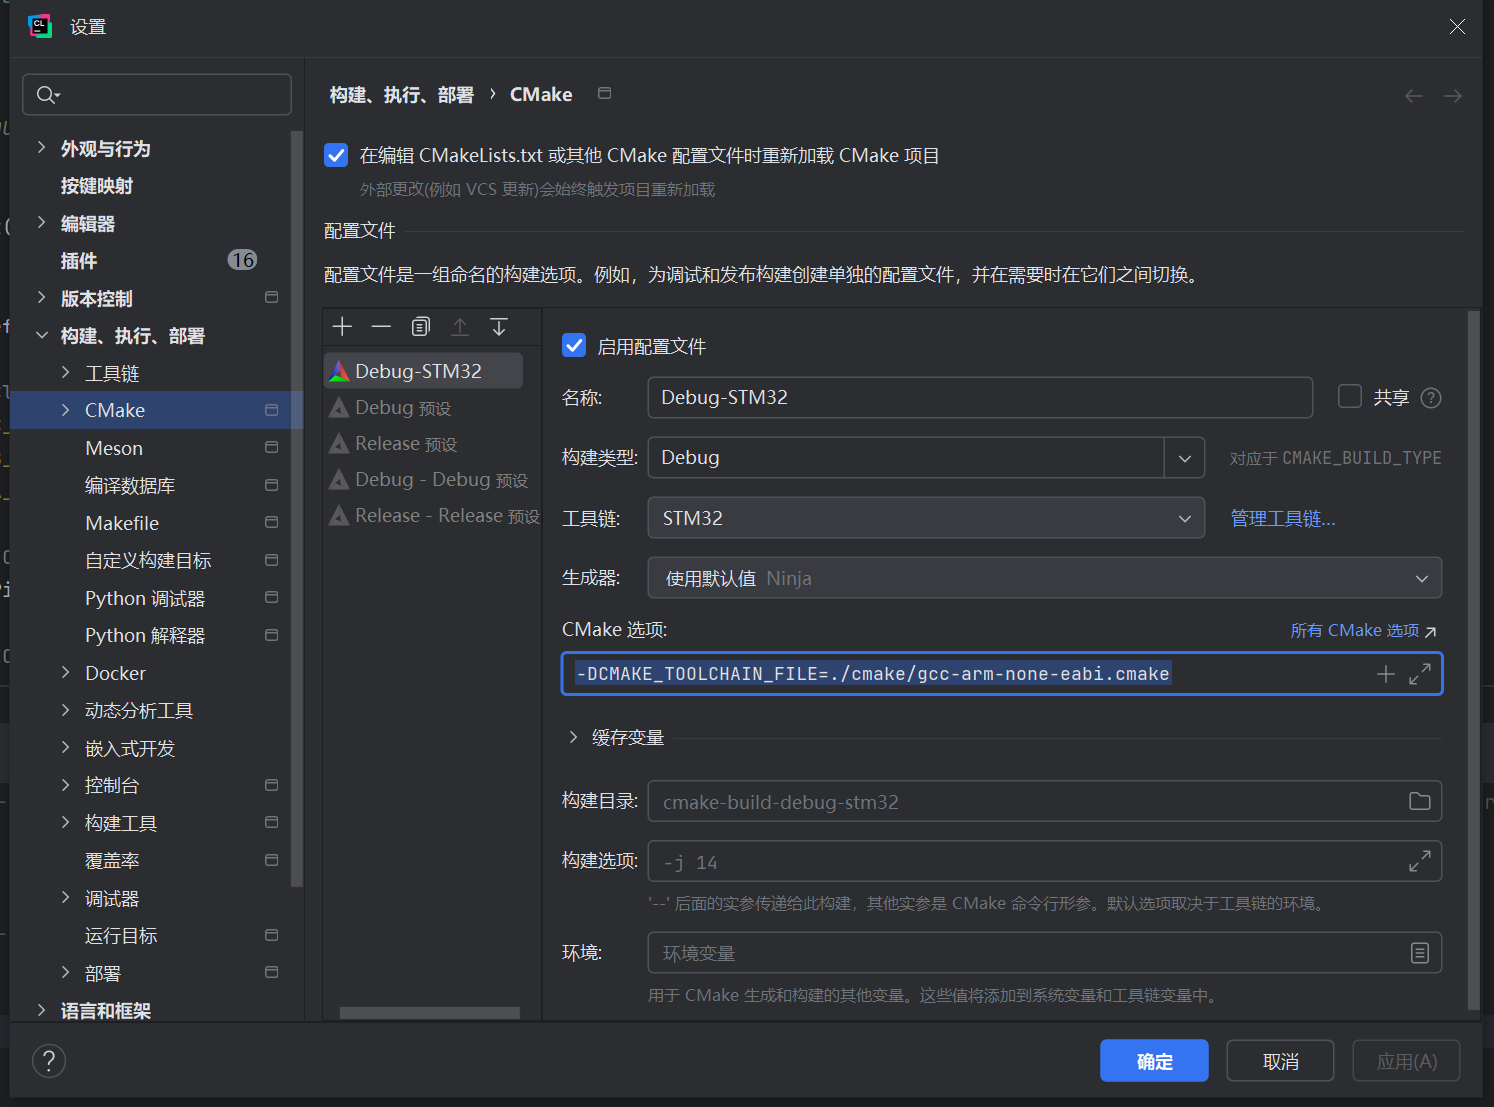Screen dimensions: 1494x1107
Task: Click the profile settings vertical scrollbar
Action: click(1473, 660)
